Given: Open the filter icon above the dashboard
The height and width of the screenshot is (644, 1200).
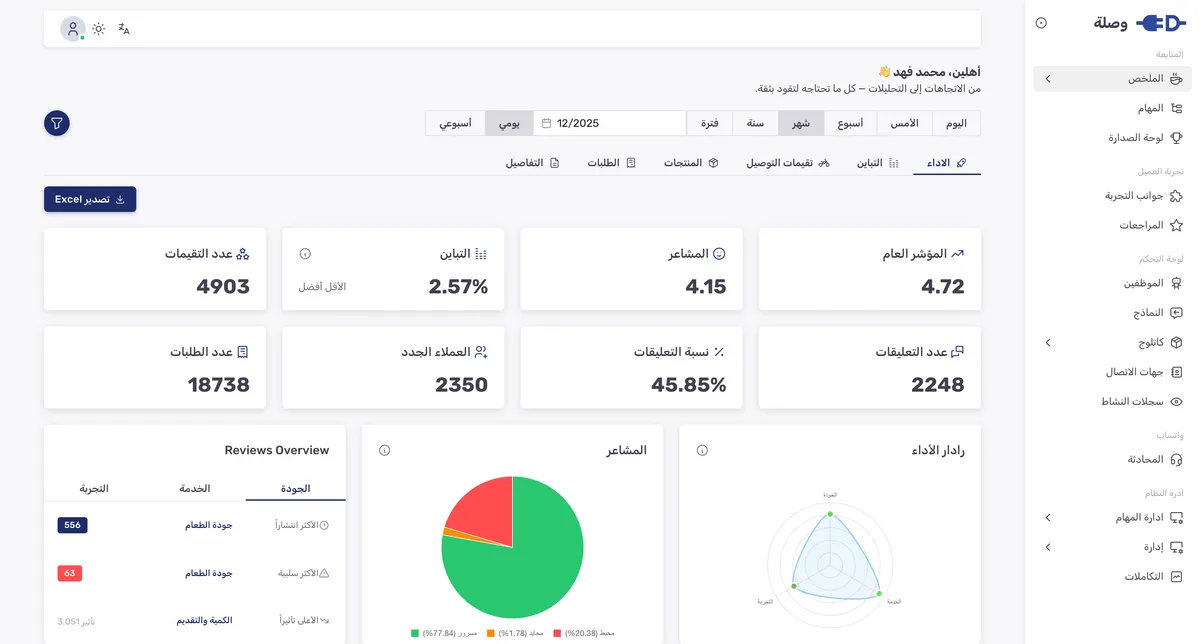Looking at the screenshot, I should point(57,123).
